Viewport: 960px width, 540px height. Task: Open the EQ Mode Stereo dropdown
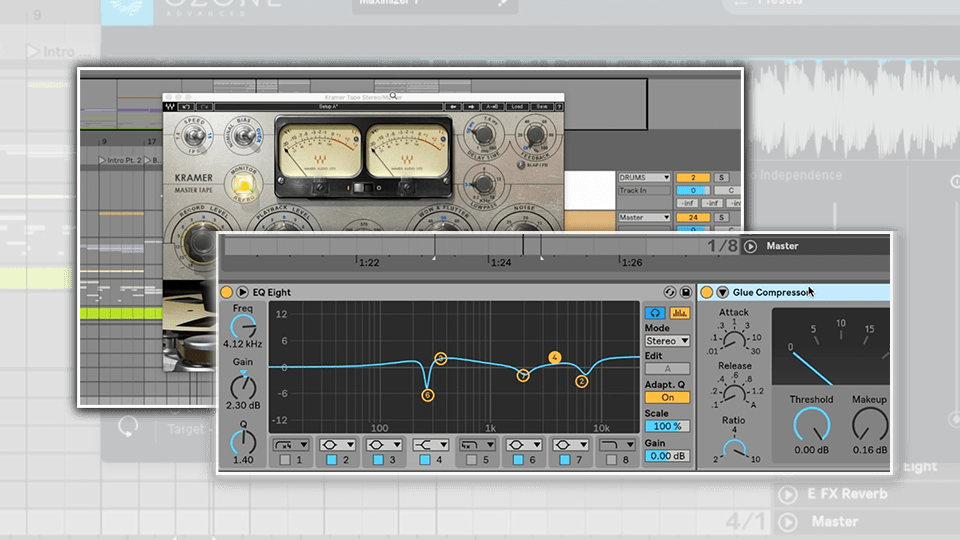click(x=667, y=341)
